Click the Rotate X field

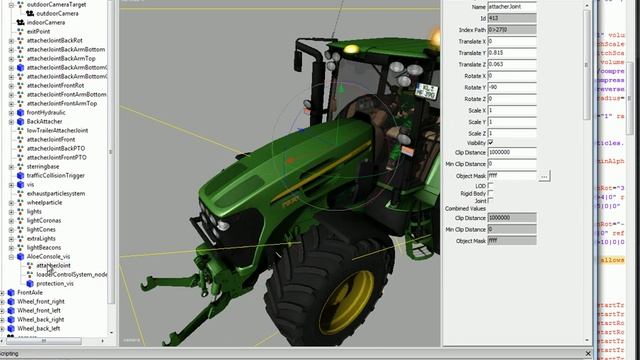(512, 76)
